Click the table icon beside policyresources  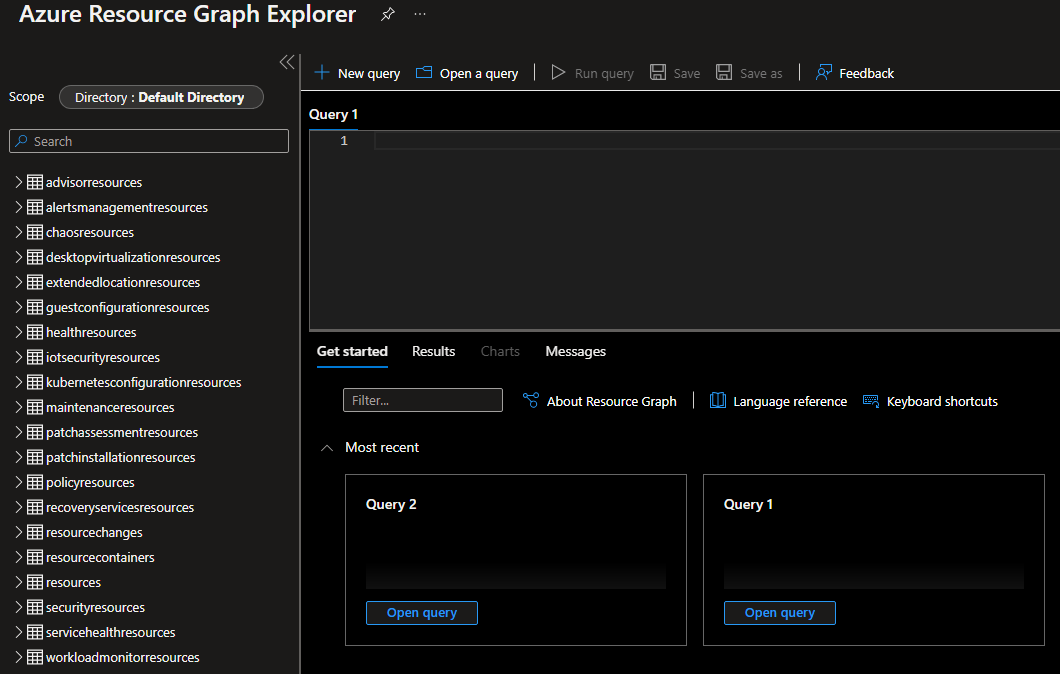pyautogui.click(x=35, y=482)
